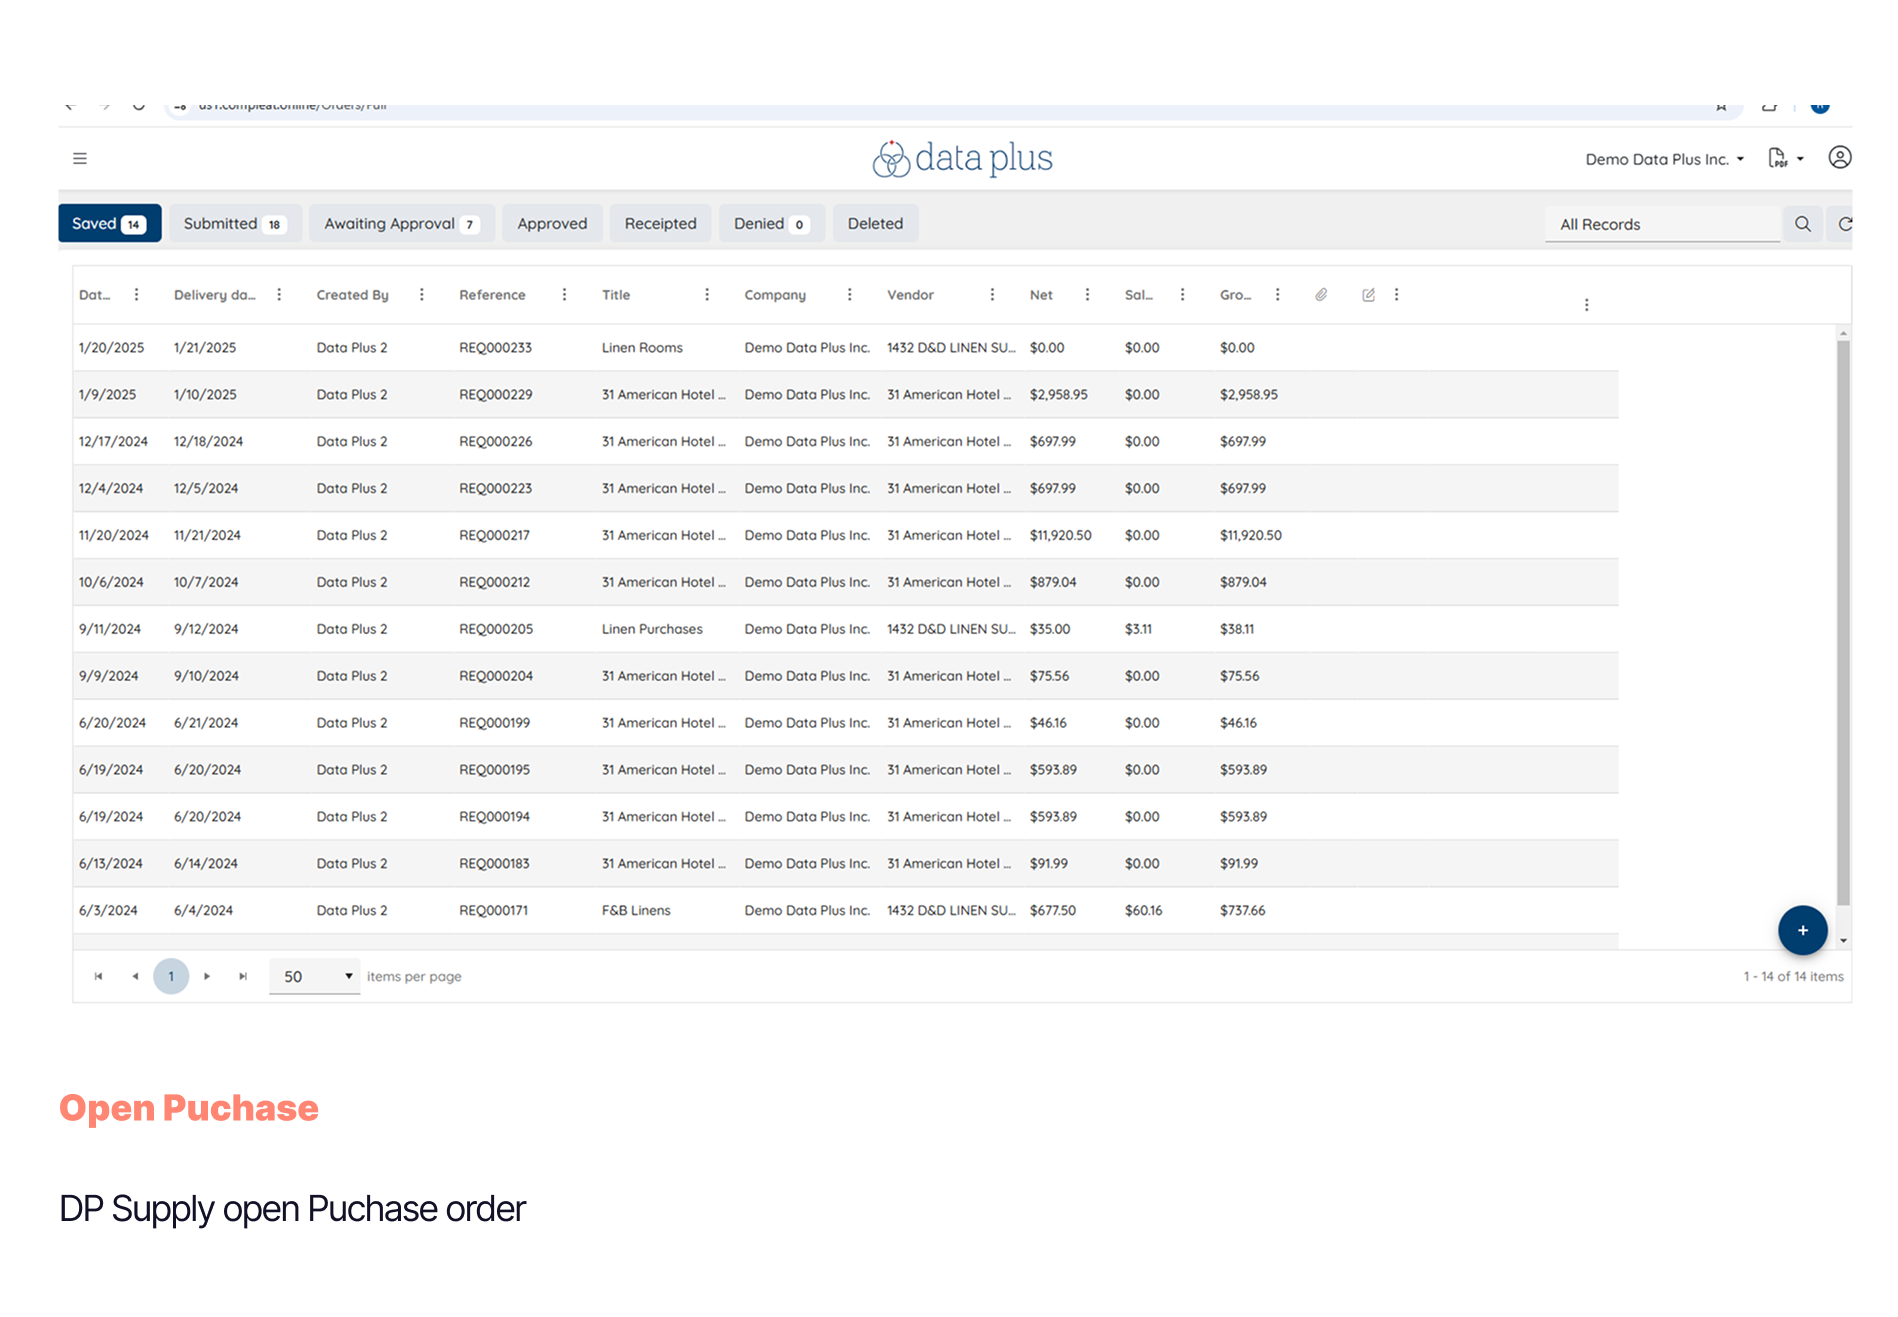1898x1317 pixels.
Task: Switch to the Deleted tab
Action: coord(875,223)
